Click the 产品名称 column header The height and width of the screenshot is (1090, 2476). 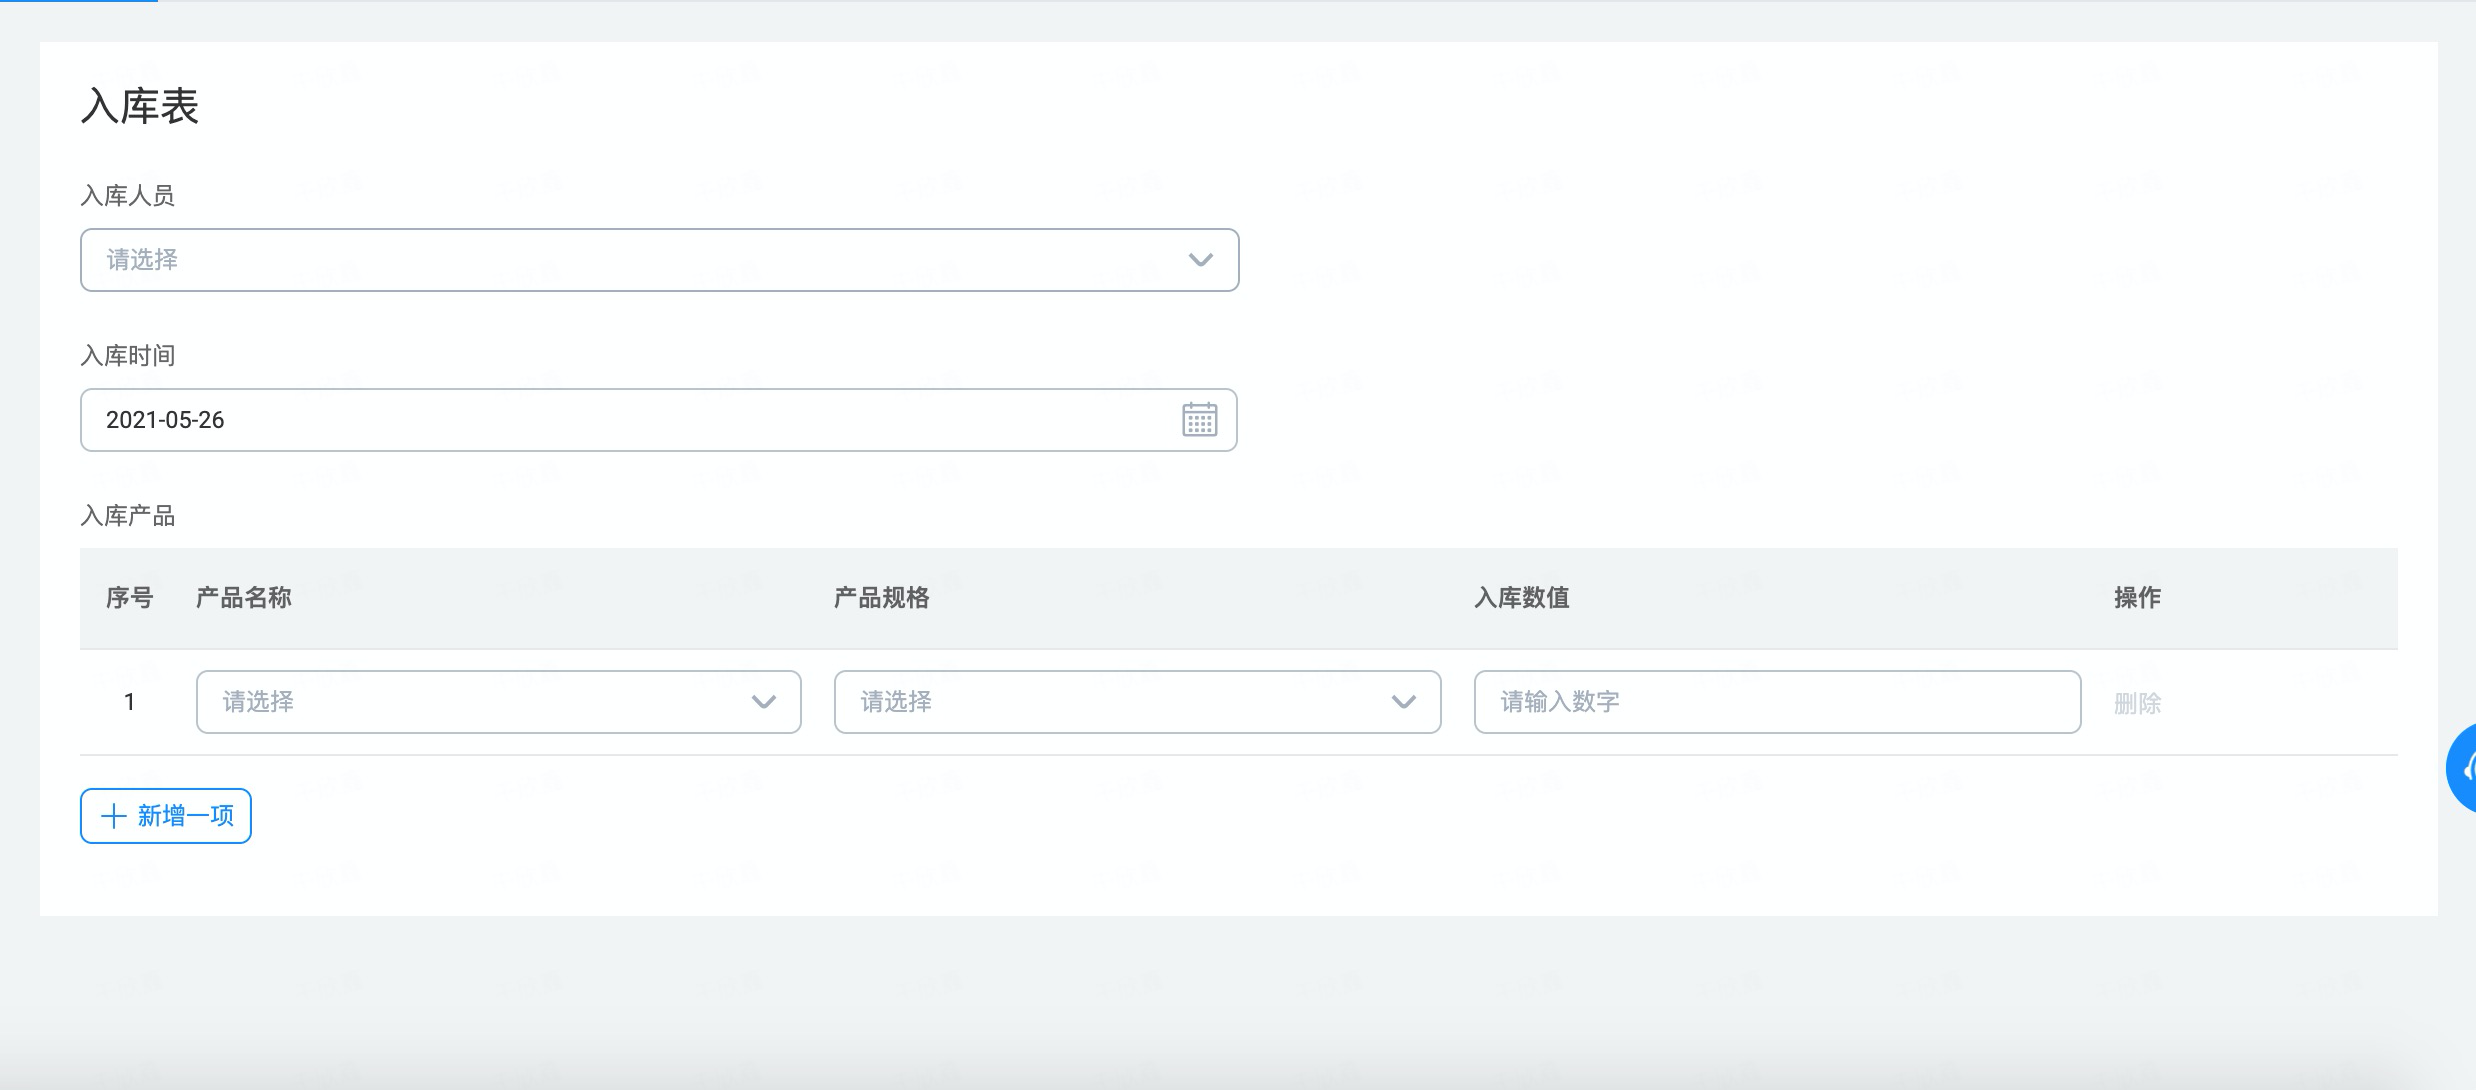[x=243, y=598]
